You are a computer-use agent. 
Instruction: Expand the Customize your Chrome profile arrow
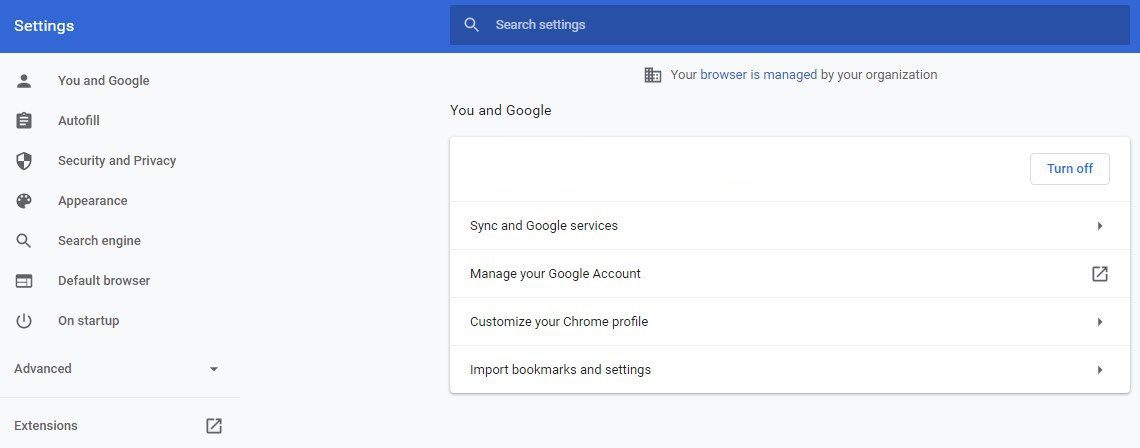click(x=1099, y=322)
